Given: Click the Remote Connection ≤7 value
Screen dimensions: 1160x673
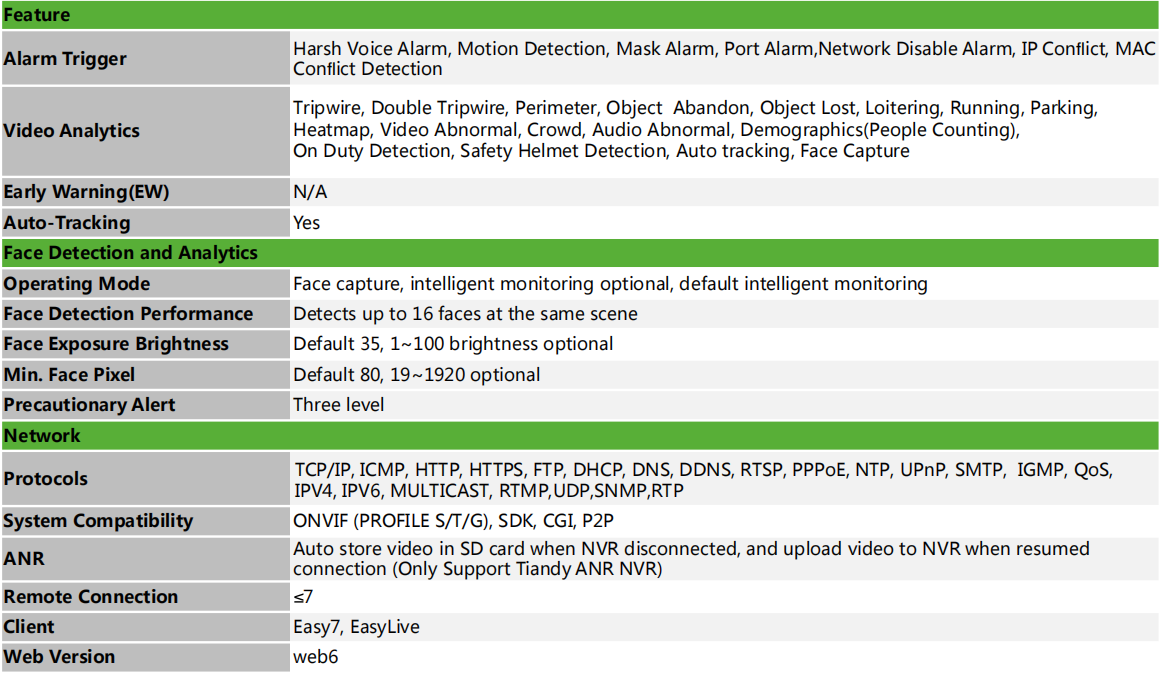Looking at the screenshot, I should click(303, 596).
